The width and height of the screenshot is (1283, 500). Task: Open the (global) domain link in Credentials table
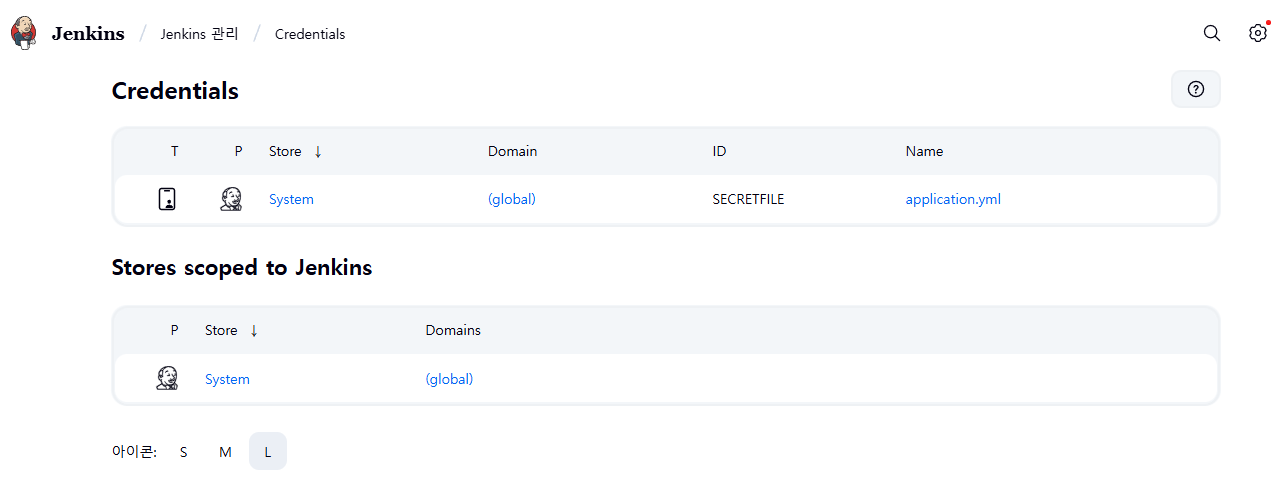click(512, 199)
